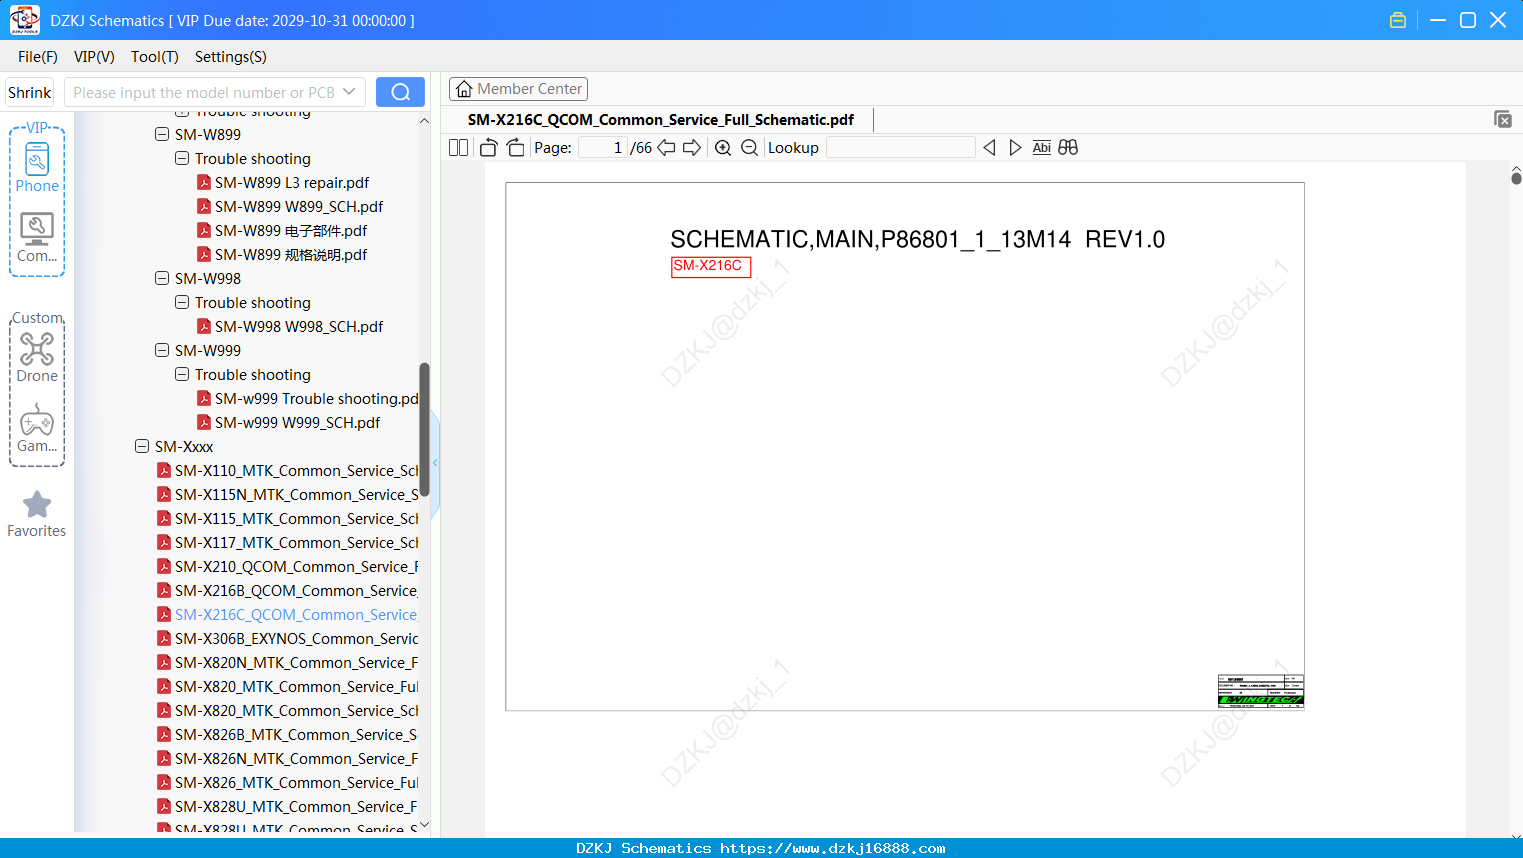Open SM-X115N_MTK_Common_Service file
The image size is (1523, 858).
tap(288, 494)
